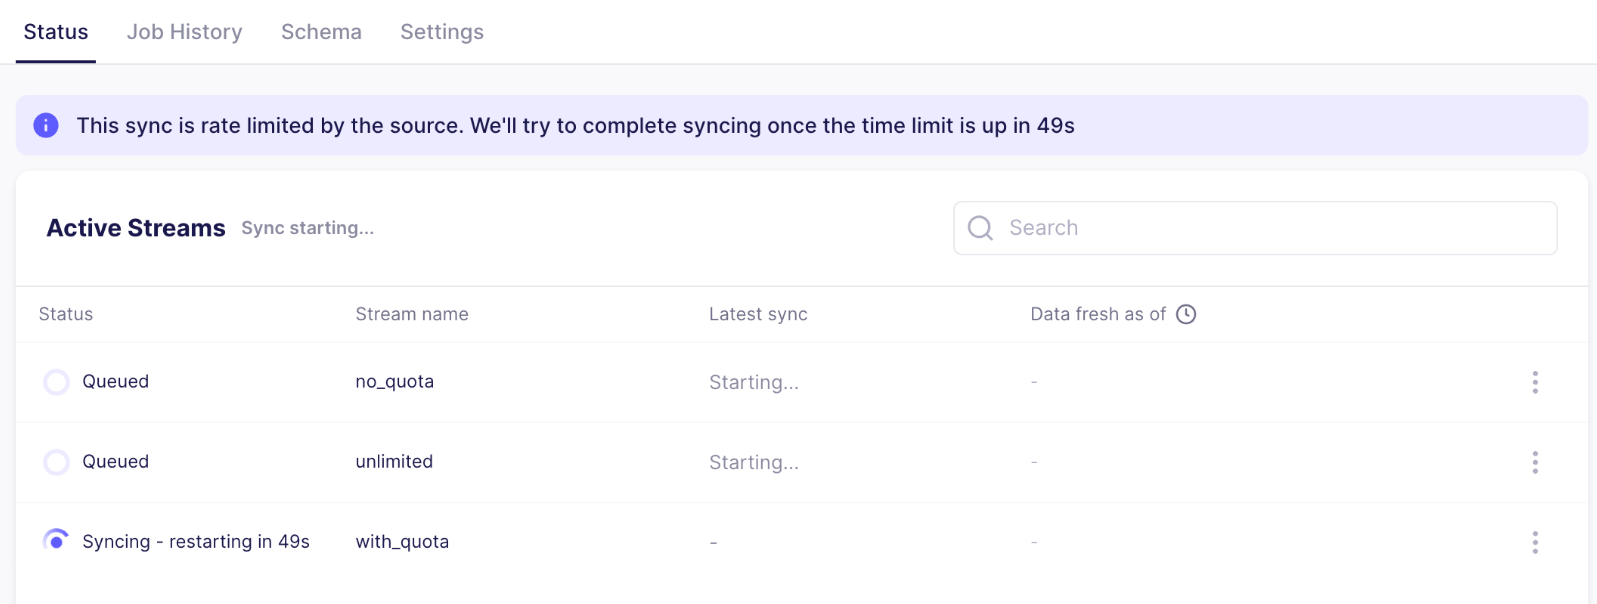Screen dimensions: 1597x604
Task: Click the syncing spinner icon for with_quota
Action: tap(57, 542)
